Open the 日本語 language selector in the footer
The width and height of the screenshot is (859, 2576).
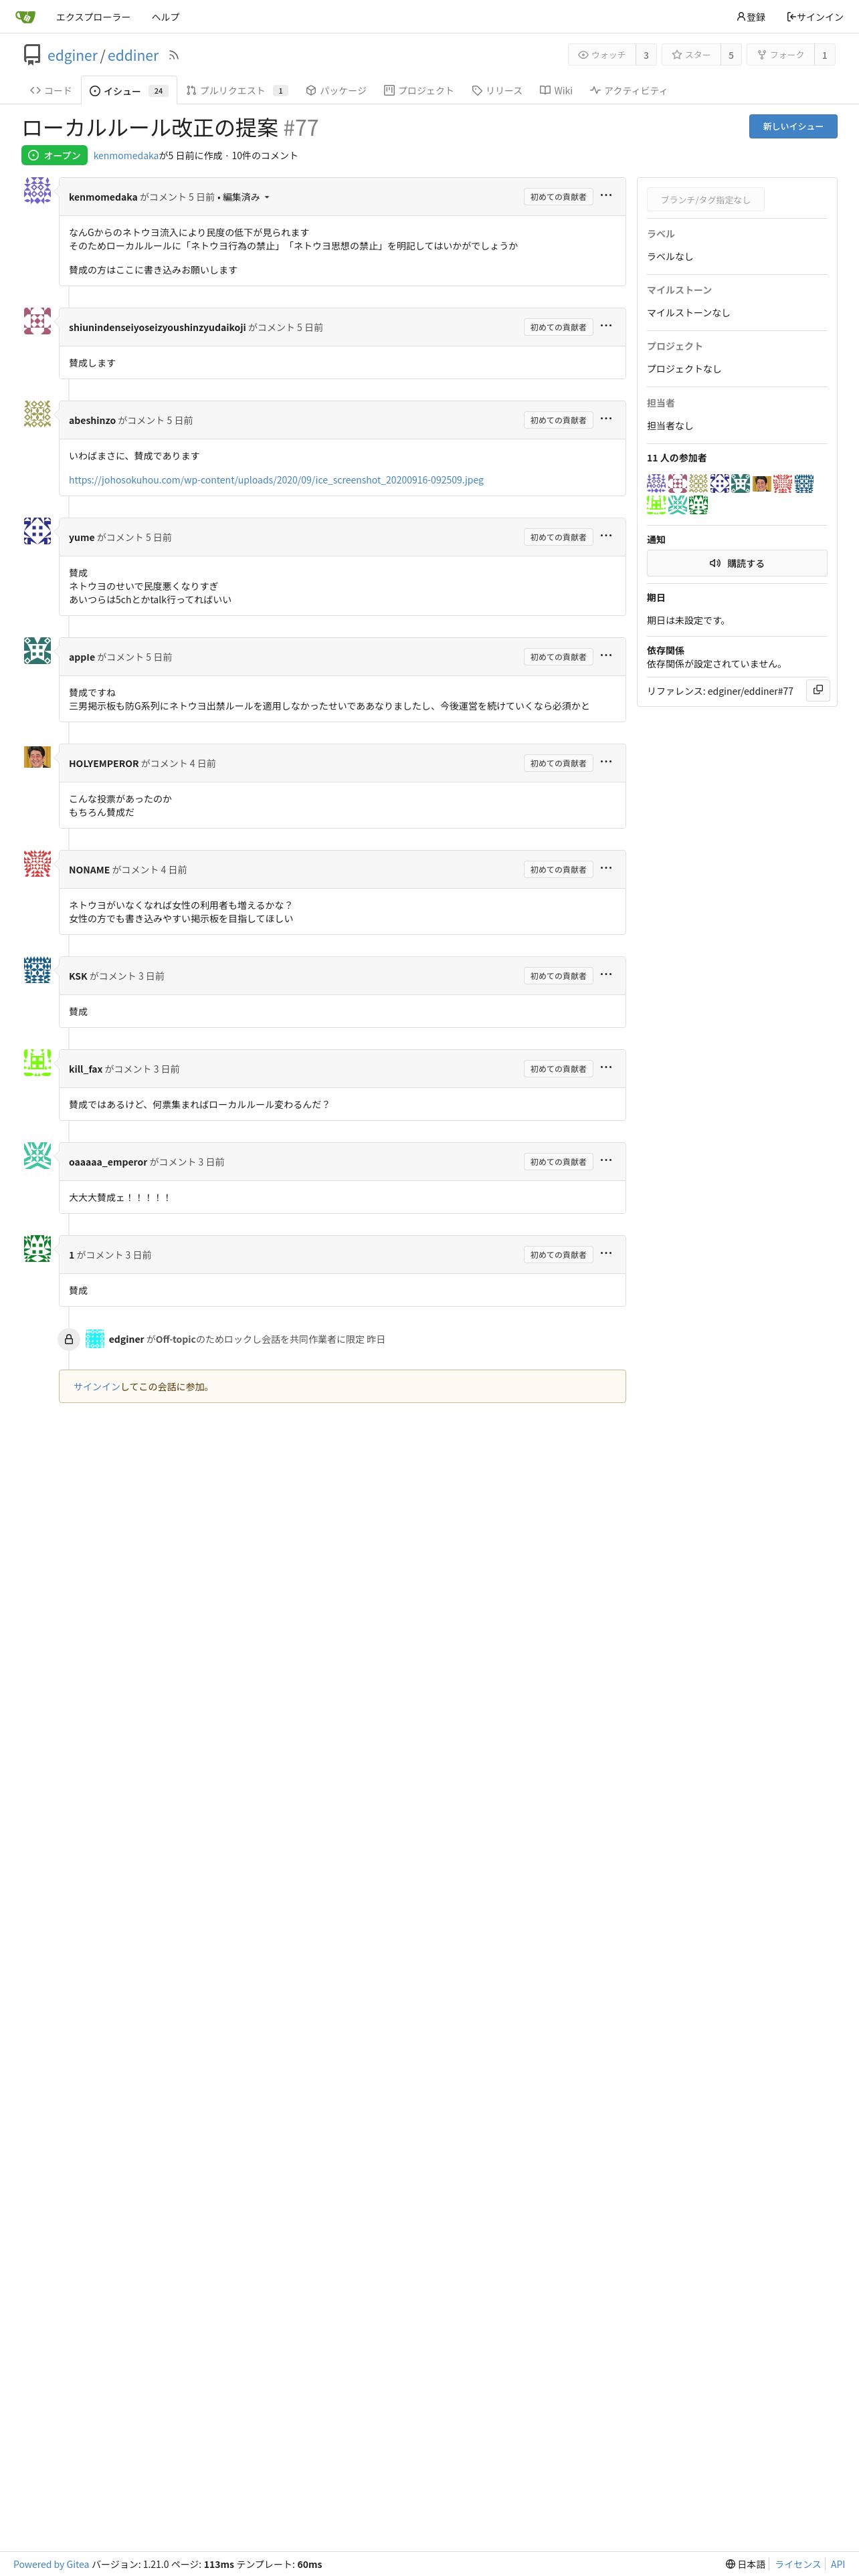coord(746,2564)
